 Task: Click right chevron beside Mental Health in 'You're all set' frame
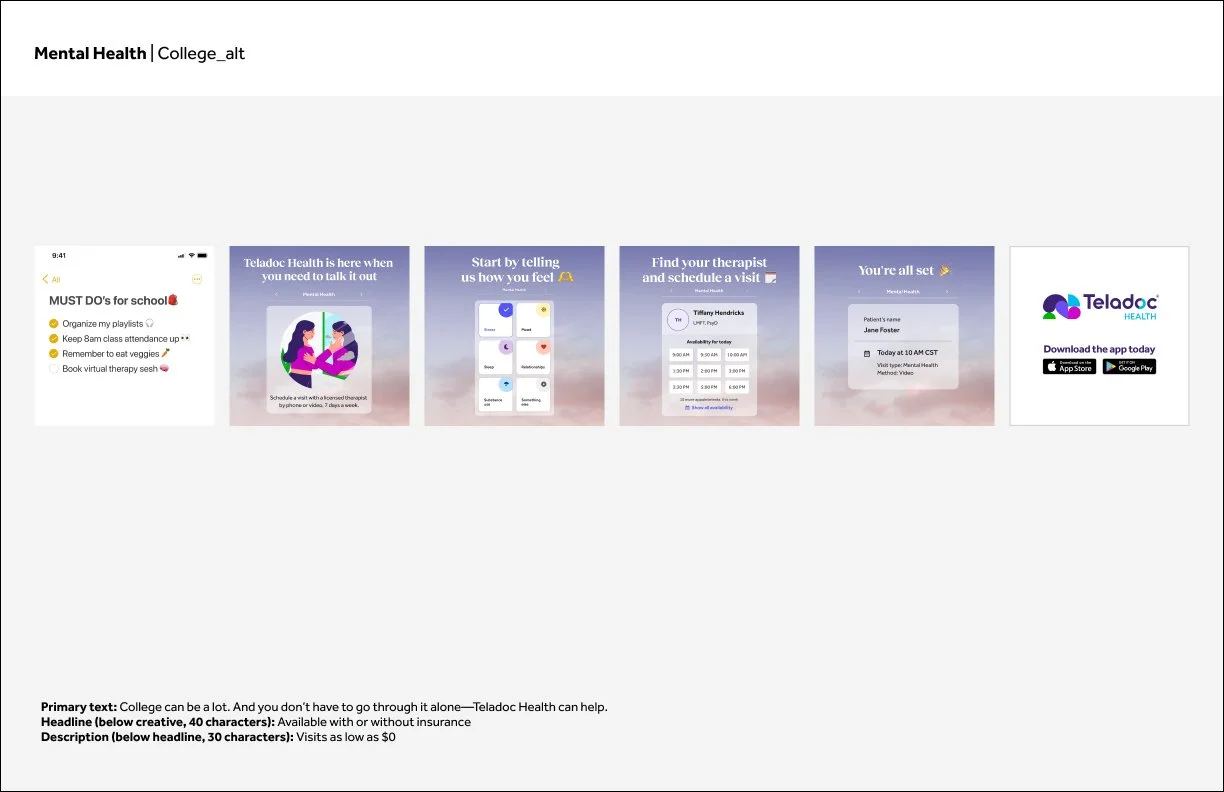[947, 291]
